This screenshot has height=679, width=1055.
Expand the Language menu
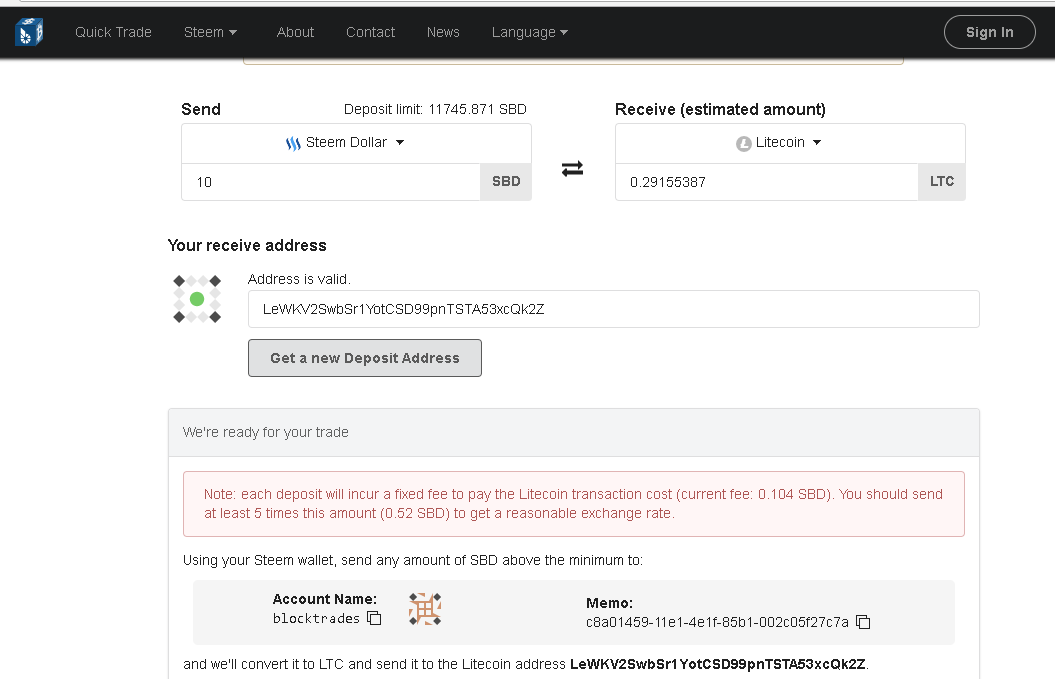(x=529, y=32)
